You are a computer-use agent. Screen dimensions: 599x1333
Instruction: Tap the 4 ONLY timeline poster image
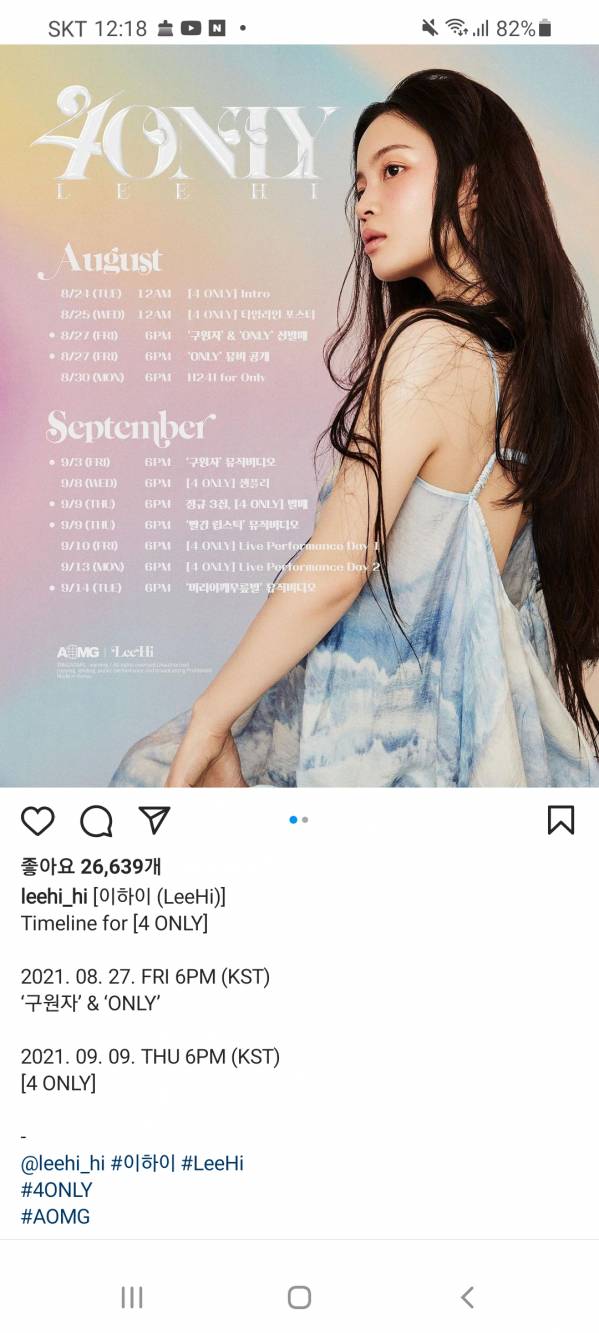point(299,416)
